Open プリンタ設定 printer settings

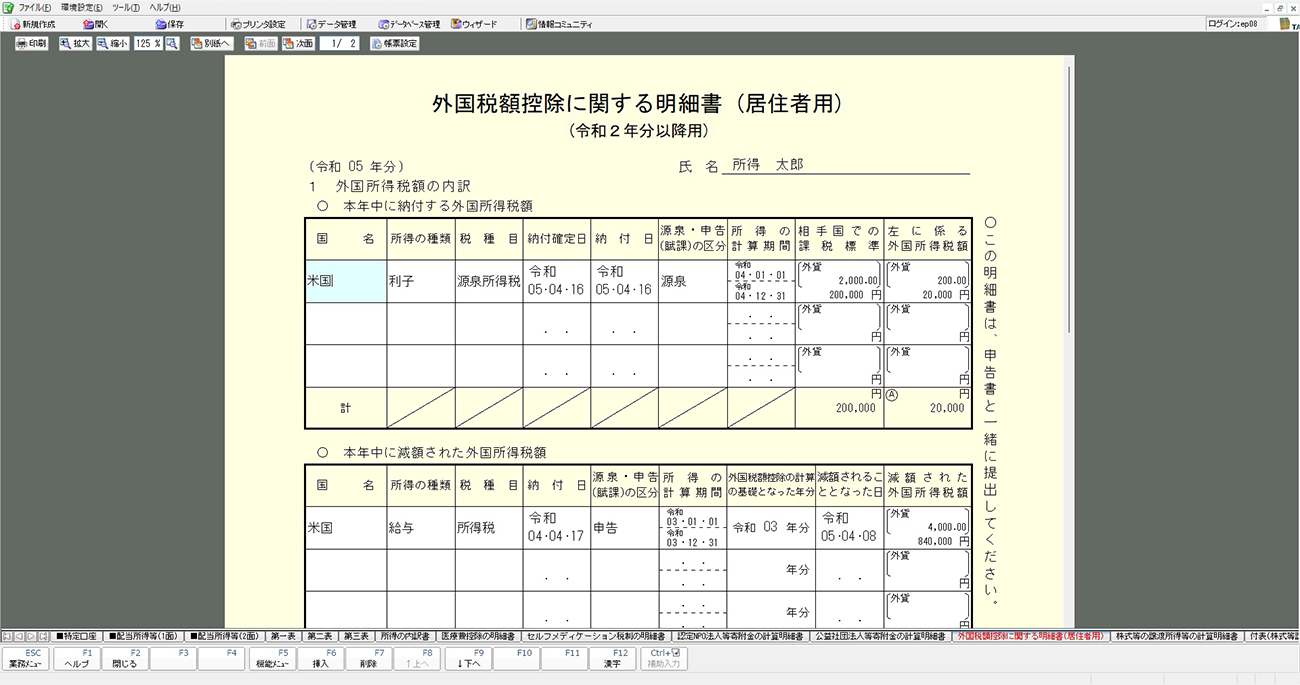(258, 24)
